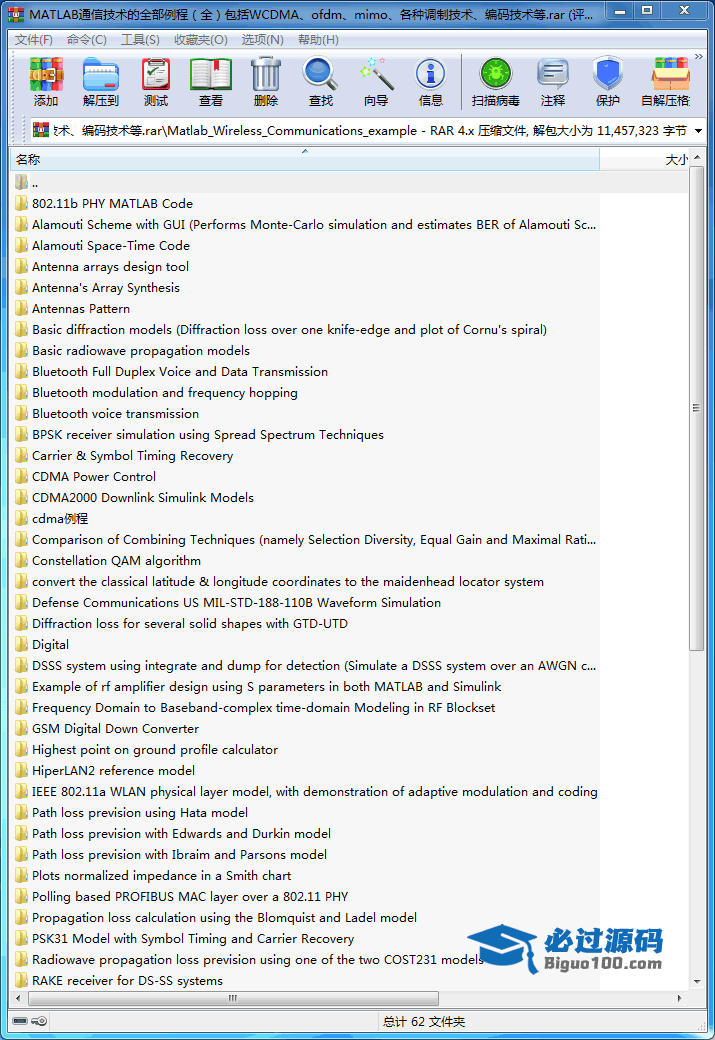Select 'CDMA2000 Downlink Simulink Models' folder
Image resolution: width=715 pixels, height=1040 pixels.
pos(143,497)
